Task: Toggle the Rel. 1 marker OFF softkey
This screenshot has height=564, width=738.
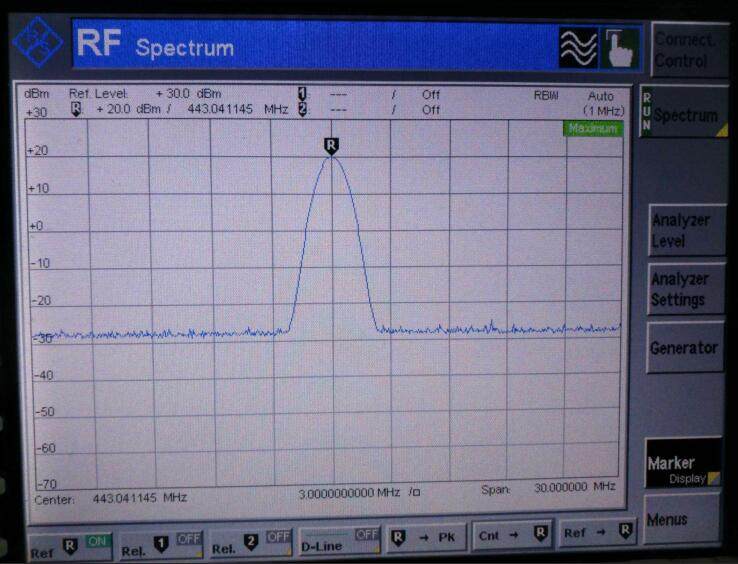Action: [x=161, y=545]
